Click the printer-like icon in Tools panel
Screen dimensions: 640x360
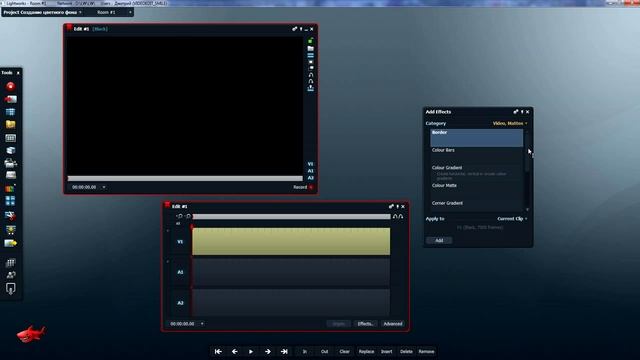pos(11,163)
